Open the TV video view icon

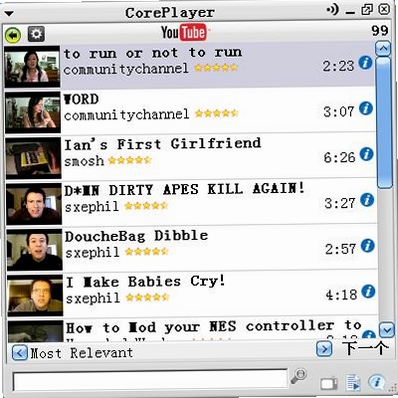pos(329,383)
